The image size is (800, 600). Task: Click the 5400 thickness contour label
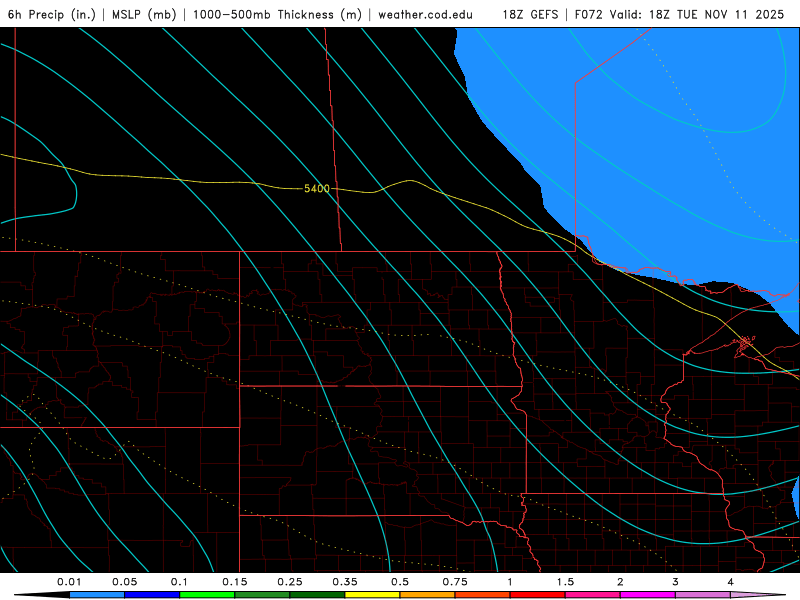coord(317,189)
